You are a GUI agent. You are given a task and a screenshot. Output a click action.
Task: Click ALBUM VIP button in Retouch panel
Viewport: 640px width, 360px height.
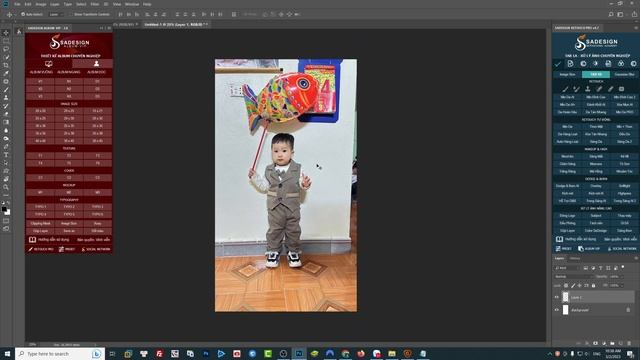point(589,249)
